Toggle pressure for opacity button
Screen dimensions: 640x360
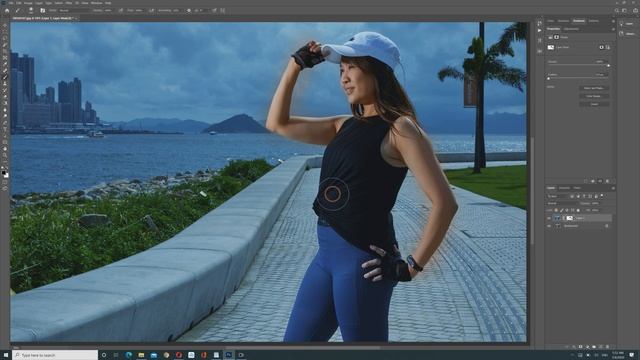[121, 10]
